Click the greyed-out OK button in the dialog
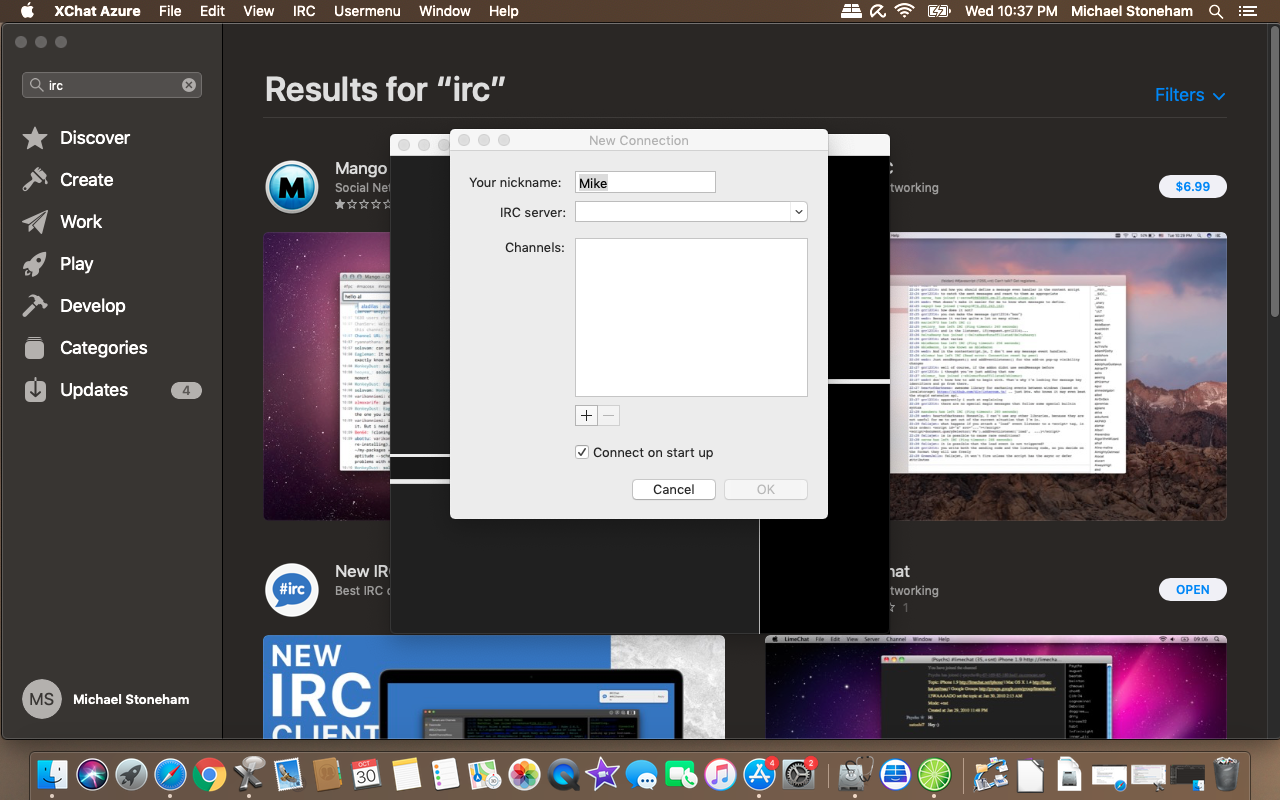 click(x=766, y=489)
